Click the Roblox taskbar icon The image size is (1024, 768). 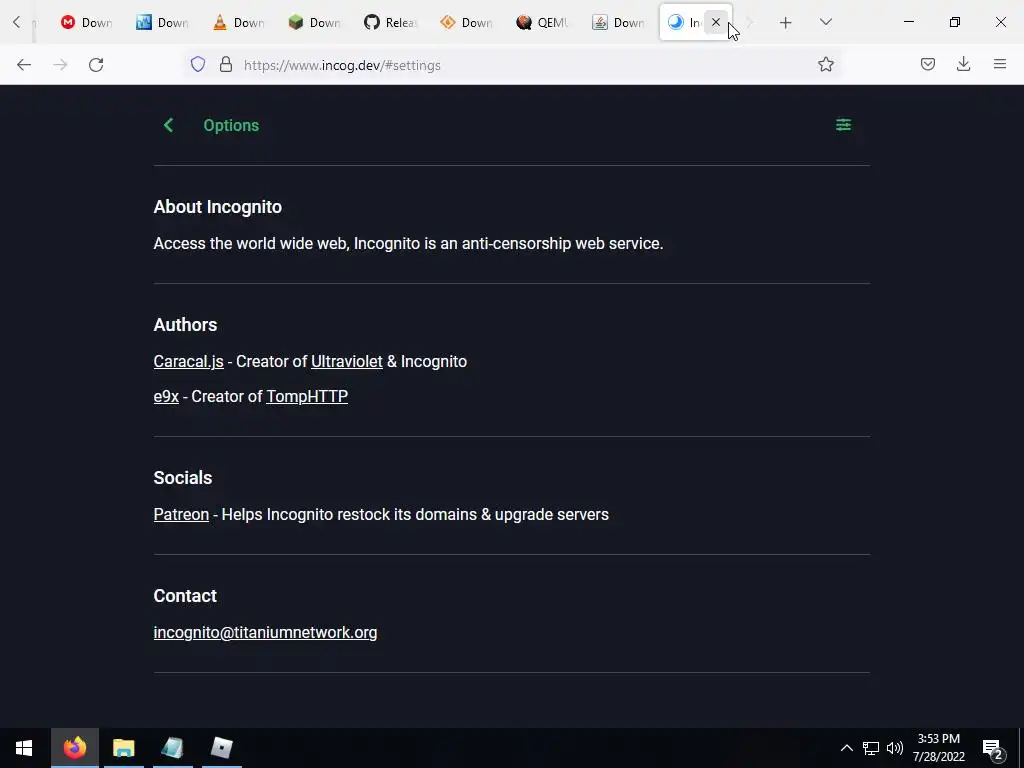pos(221,748)
